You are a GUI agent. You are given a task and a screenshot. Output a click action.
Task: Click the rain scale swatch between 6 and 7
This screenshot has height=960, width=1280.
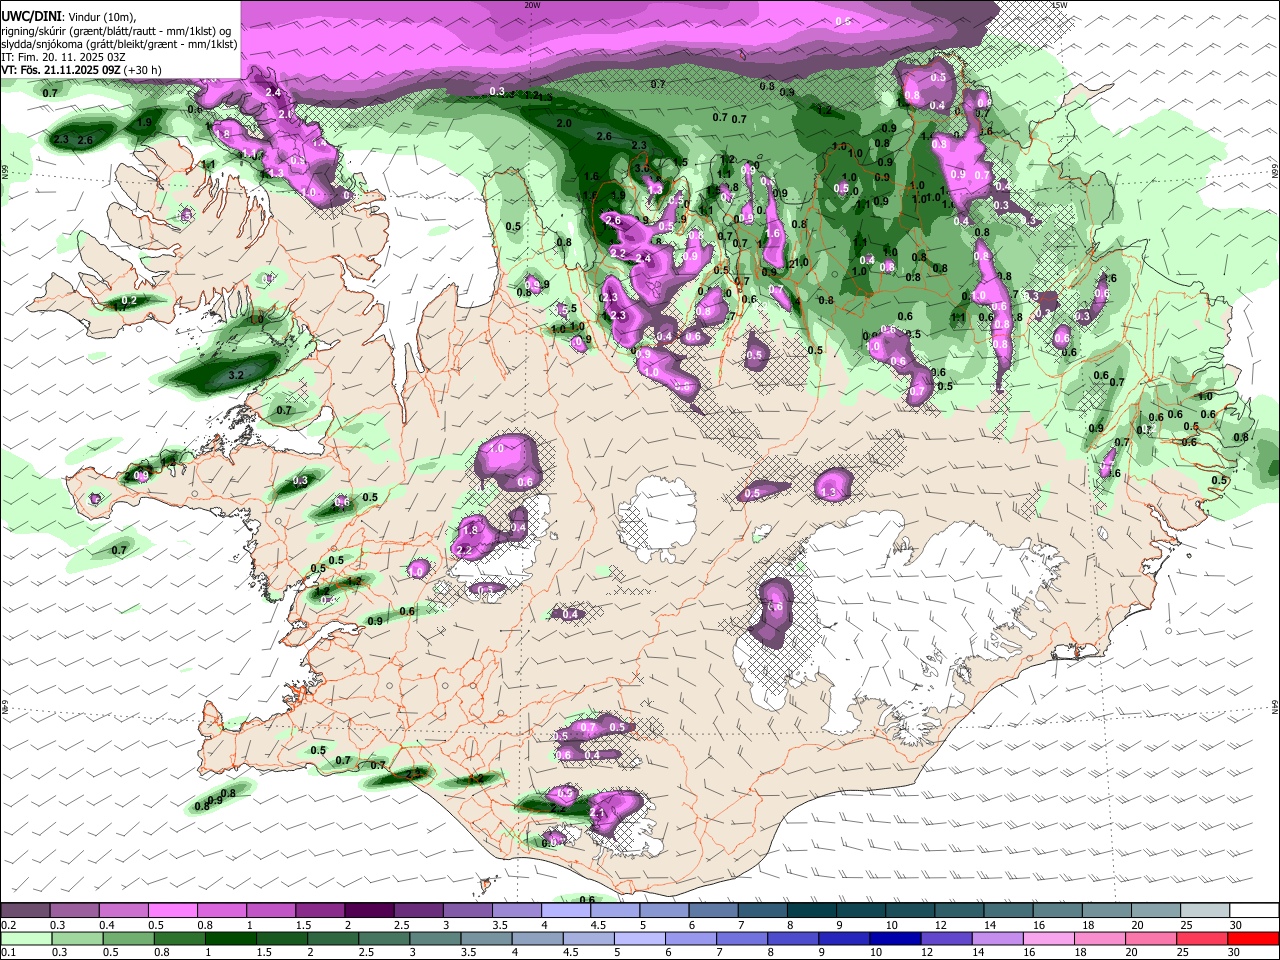691,938
